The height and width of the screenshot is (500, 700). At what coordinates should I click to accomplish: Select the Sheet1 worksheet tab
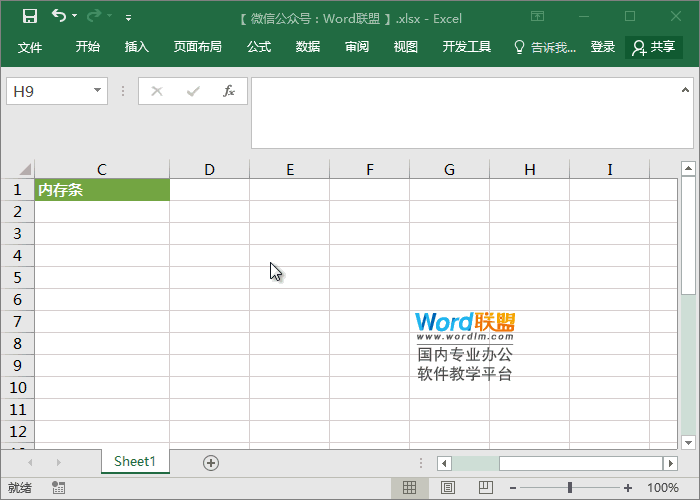[x=135, y=461]
